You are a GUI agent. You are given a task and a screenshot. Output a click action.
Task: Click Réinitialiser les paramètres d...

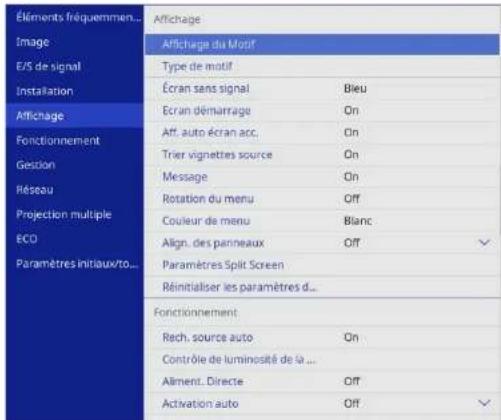click(322, 287)
